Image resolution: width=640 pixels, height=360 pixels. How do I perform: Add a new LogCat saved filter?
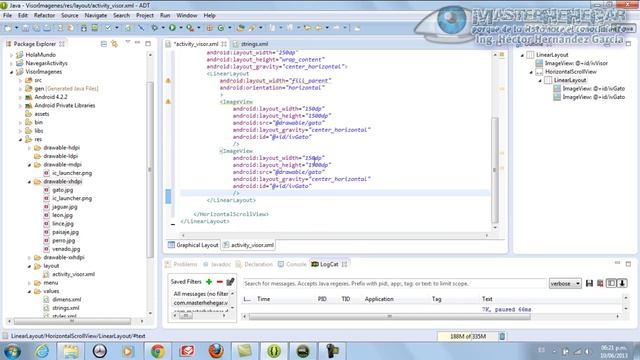[x=209, y=282]
